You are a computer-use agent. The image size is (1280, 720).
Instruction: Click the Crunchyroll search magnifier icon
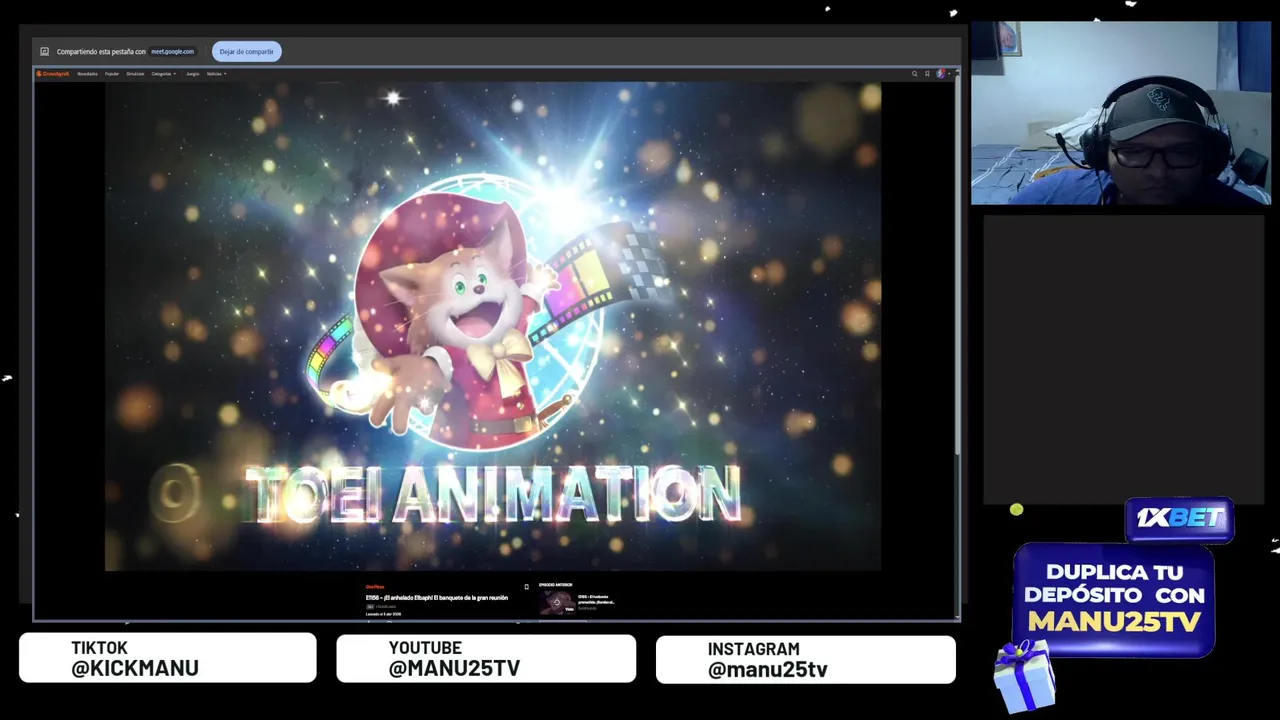[914, 73]
